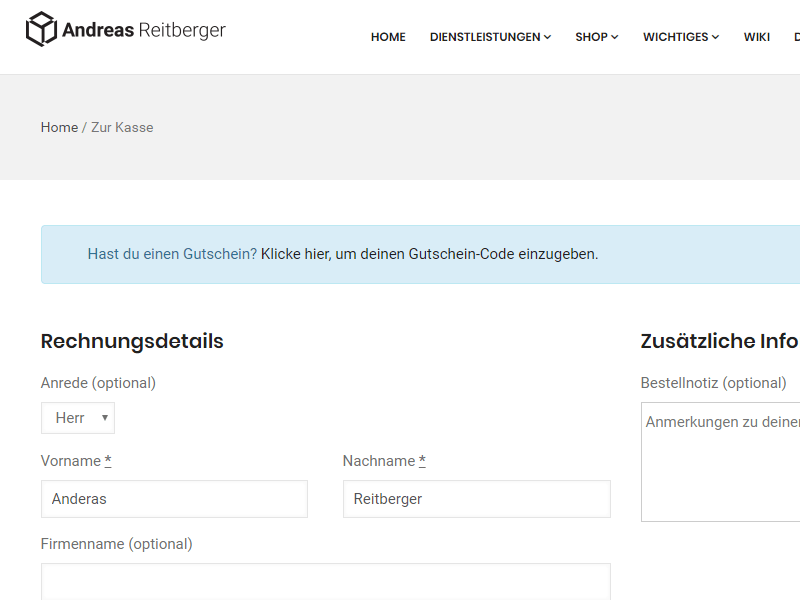Image resolution: width=800 pixels, height=600 pixels.
Task: Go to the HOME menu item
Action: 388,37
